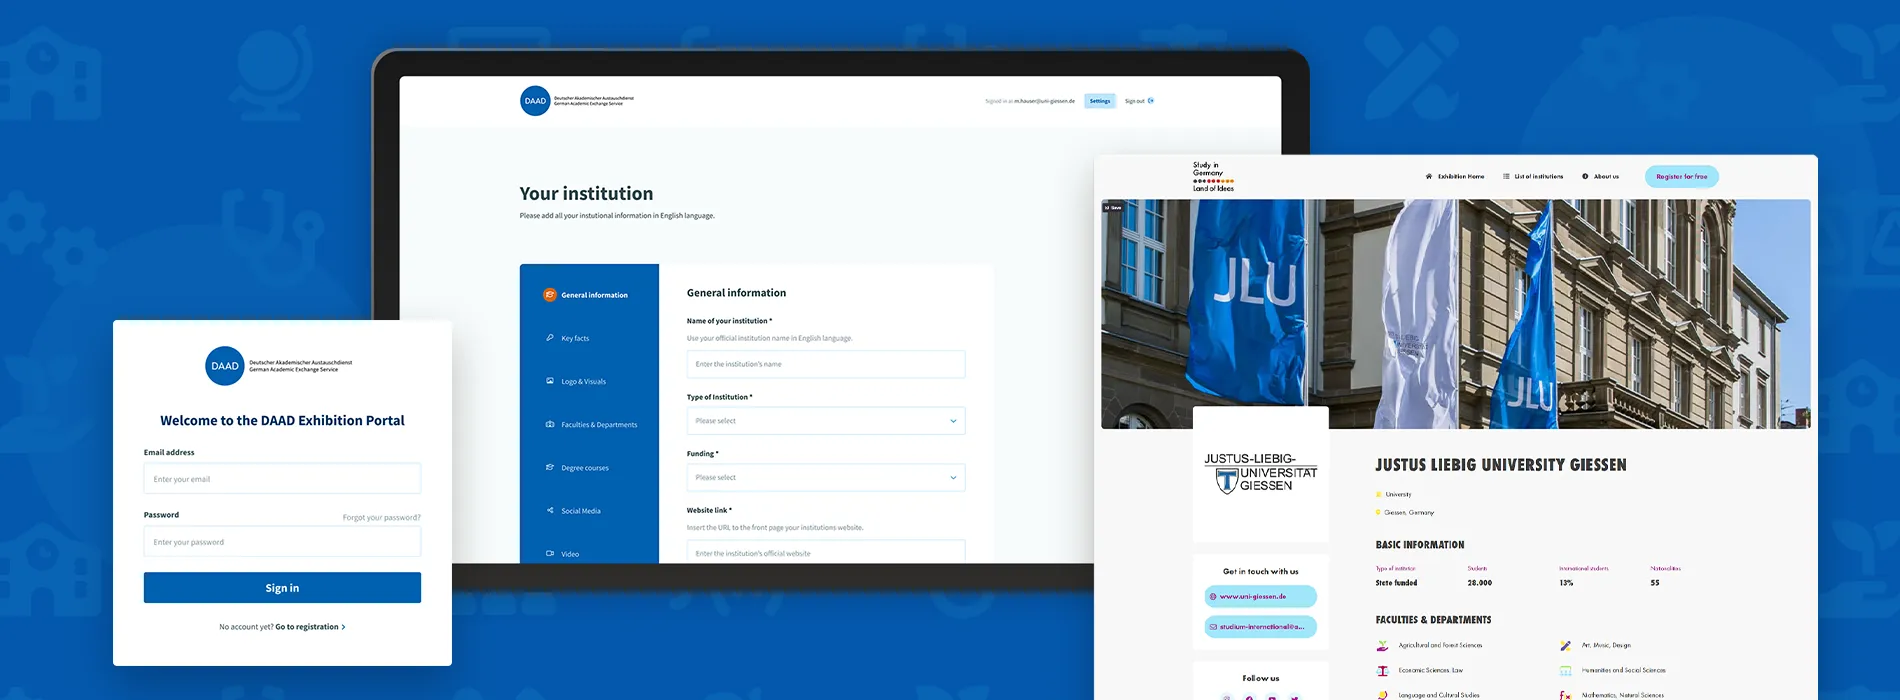The height and width of the screenshot is (700, 1900).
Task: Click the Your institution heading
Action: (586, 194)
